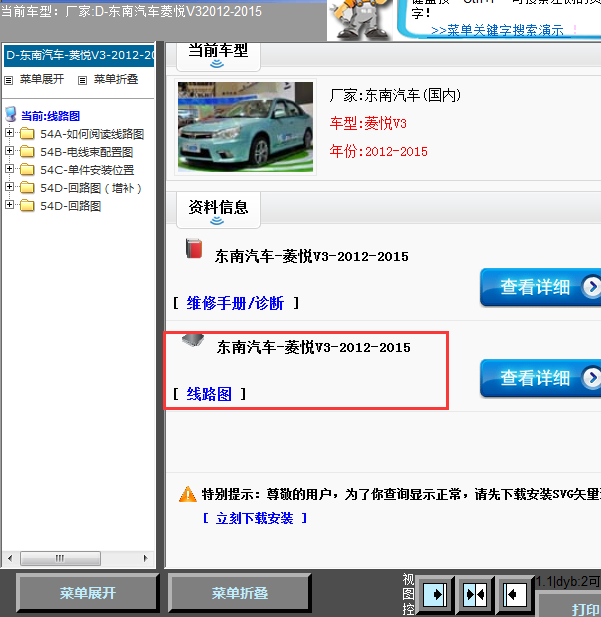Image resolution: width=601 pixels, height=617 pixels.
Task: Click the sidebar scrollbar right arrow
Action: click(146, 558)
